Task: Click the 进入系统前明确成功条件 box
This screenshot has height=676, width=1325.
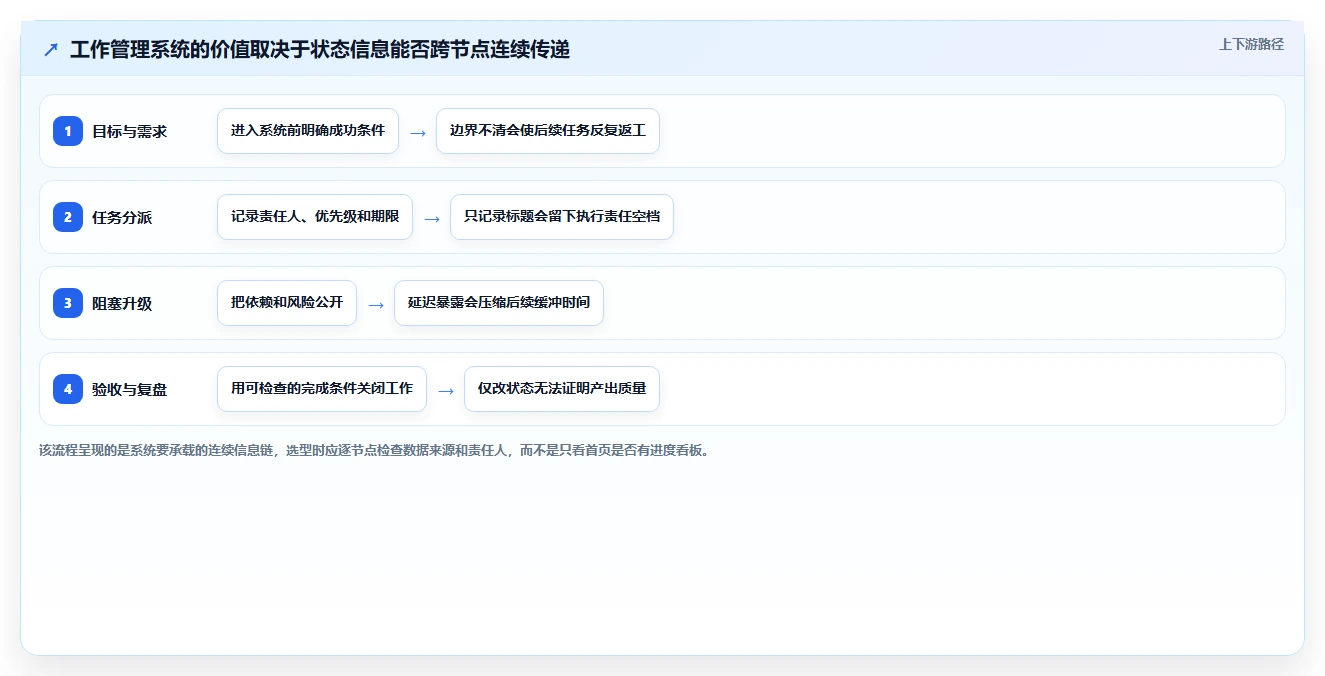Action: (x=308, y=131)
